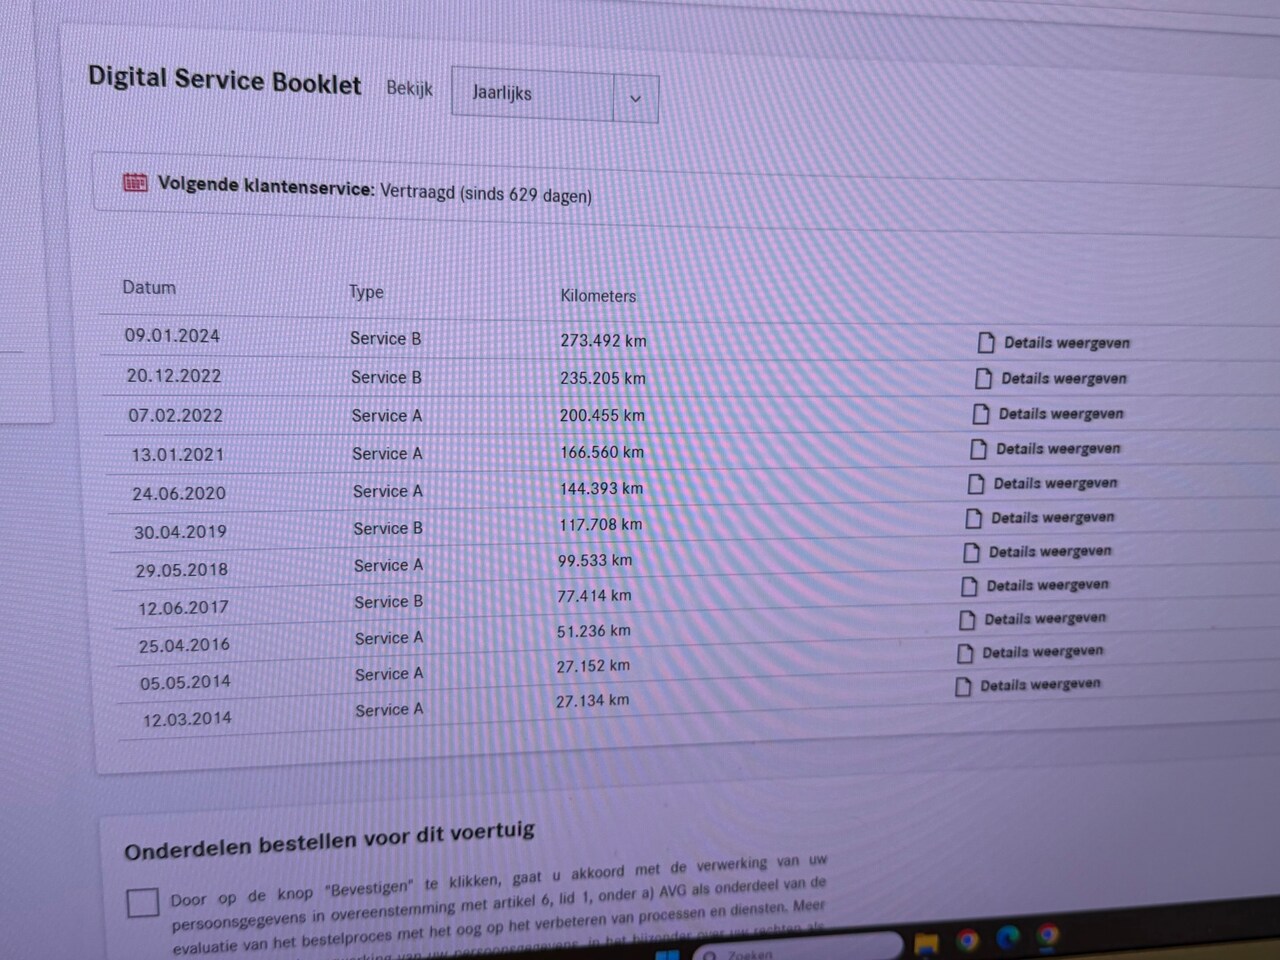Launch Microsoft Edge from the taskbar
The height and width of the screenshot is (960, 1280).
[1007, 938]
